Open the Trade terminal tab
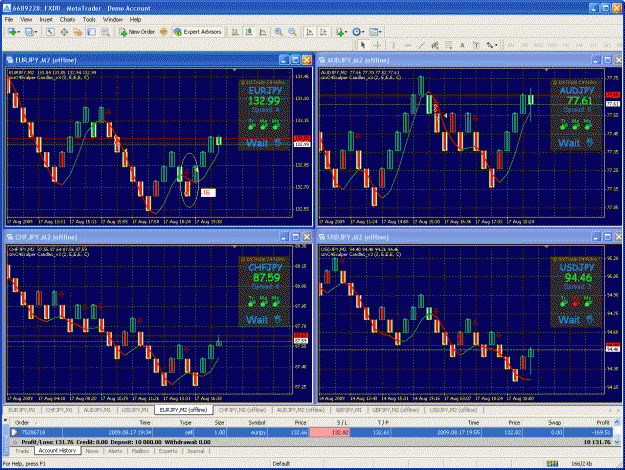This screenshot has height=470, width=625. click(22, 451)
